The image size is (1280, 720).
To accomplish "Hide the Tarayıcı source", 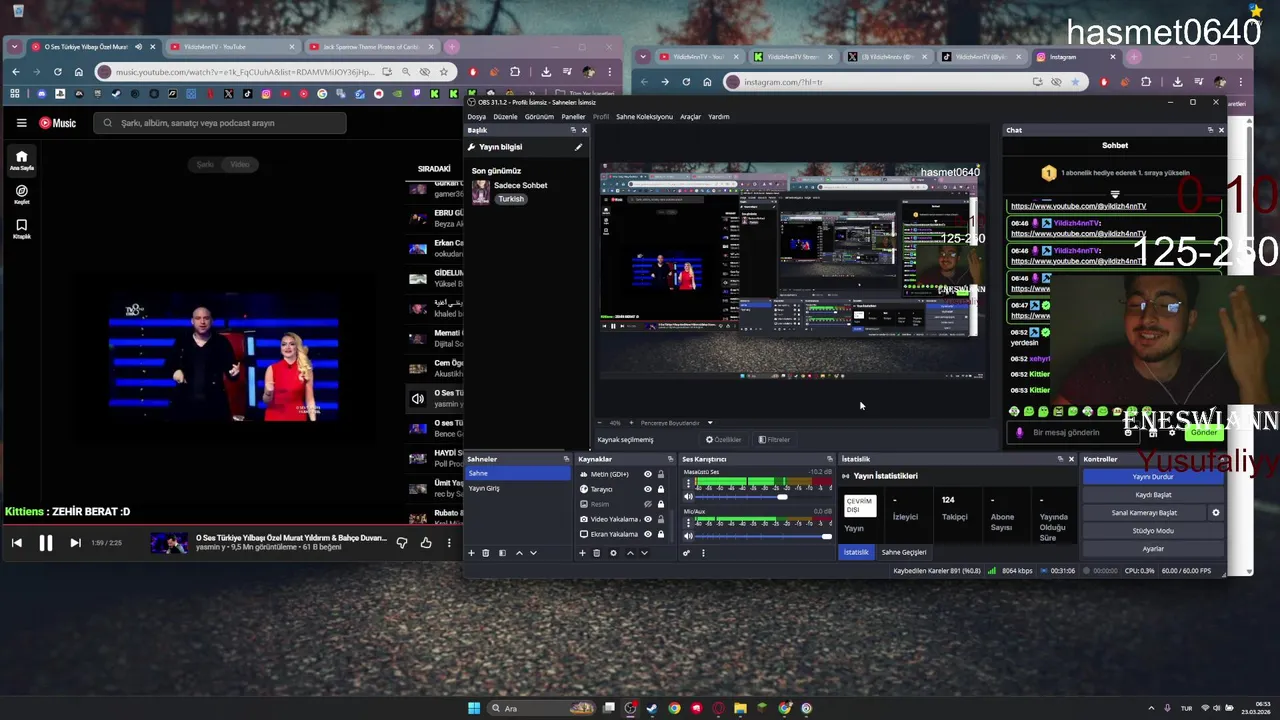I will 648,489.
